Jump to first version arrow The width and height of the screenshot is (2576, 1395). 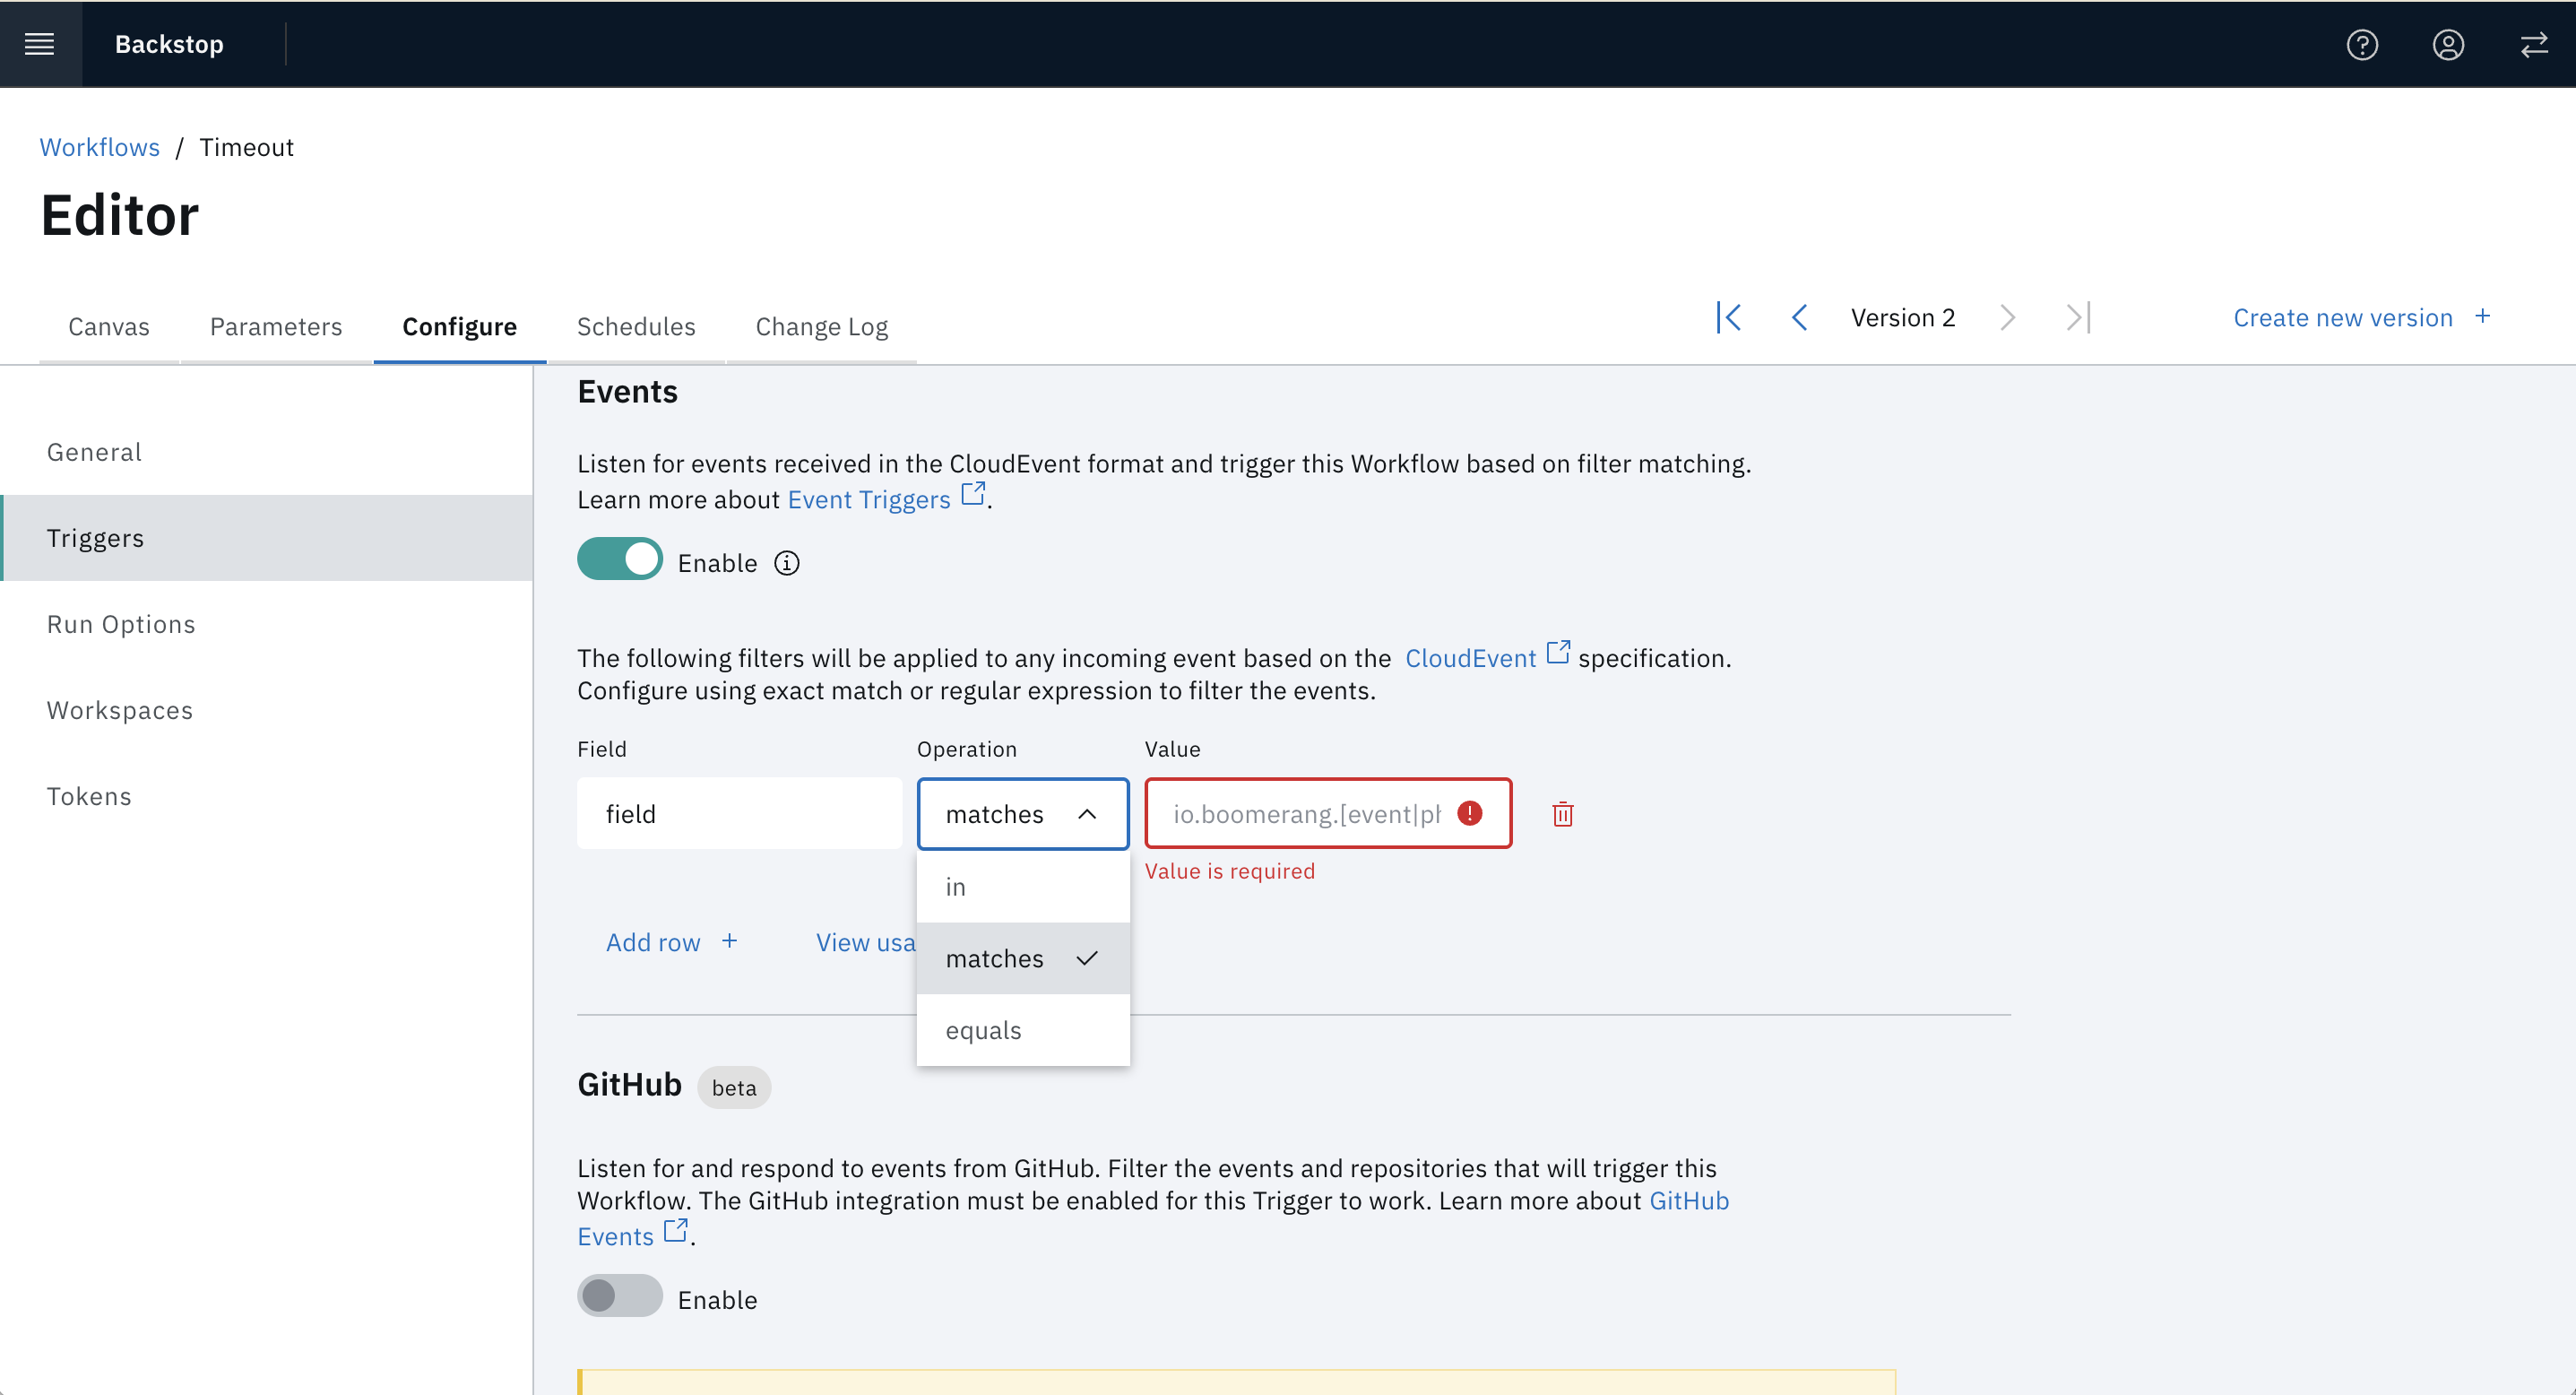tap(1729, 318)
